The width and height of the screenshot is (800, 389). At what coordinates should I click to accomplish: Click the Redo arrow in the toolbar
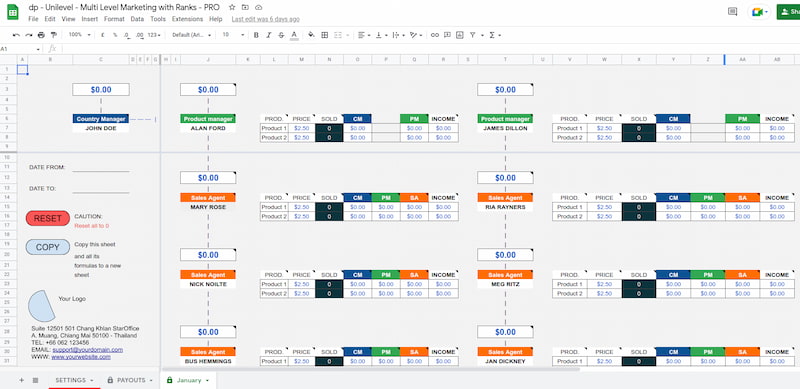[x=29, y=35]
